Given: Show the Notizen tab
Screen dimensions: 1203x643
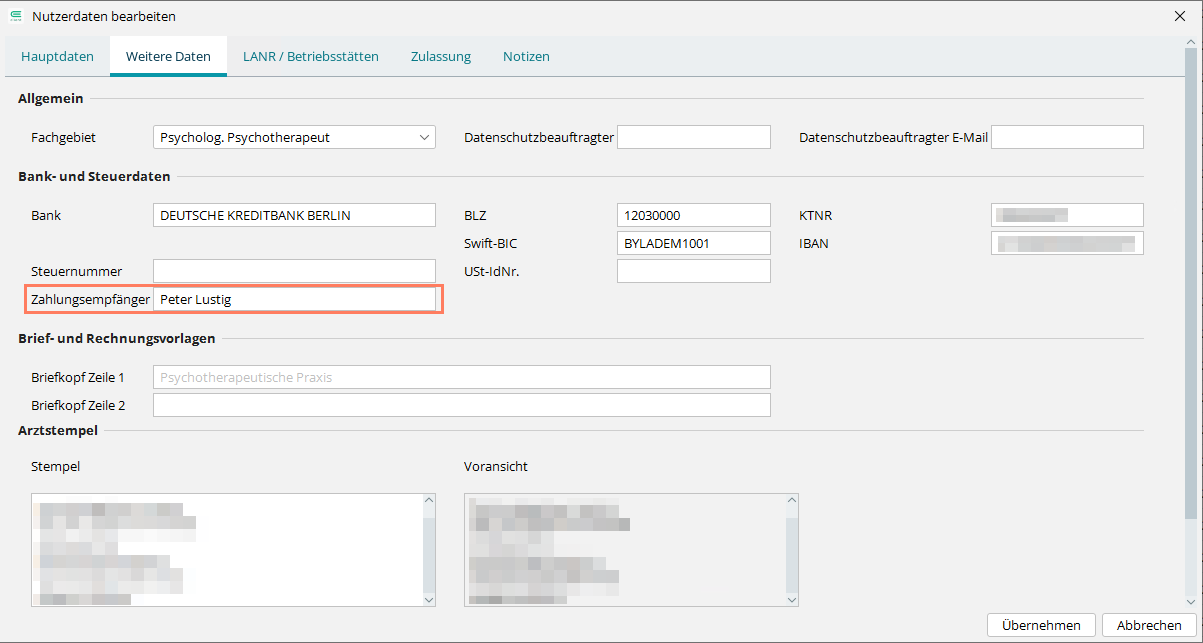Looking at the screenshot, I should click(x=526, y=56).
